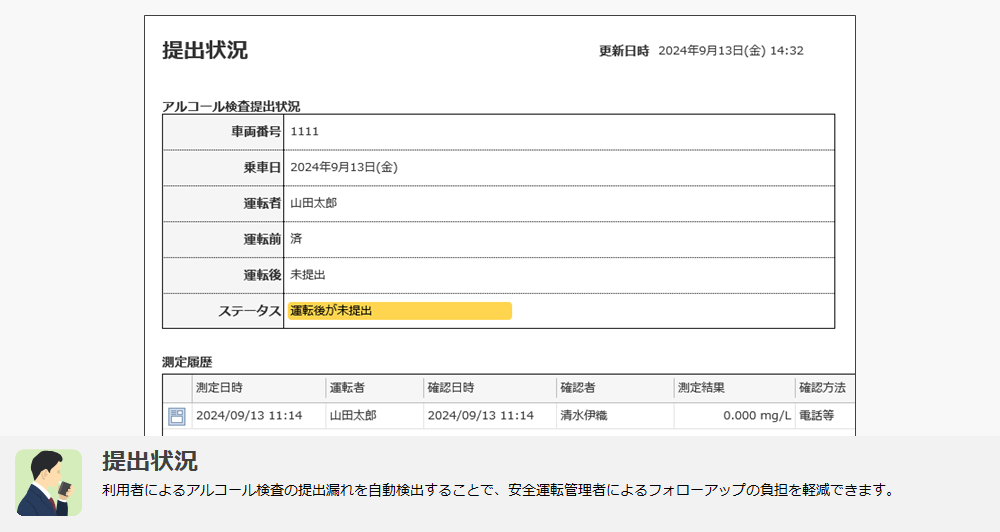Click the 0.000 mg/L result cell
This screenshot has width=1000, height=532.
pyautogui.click(x=756, y=415)
